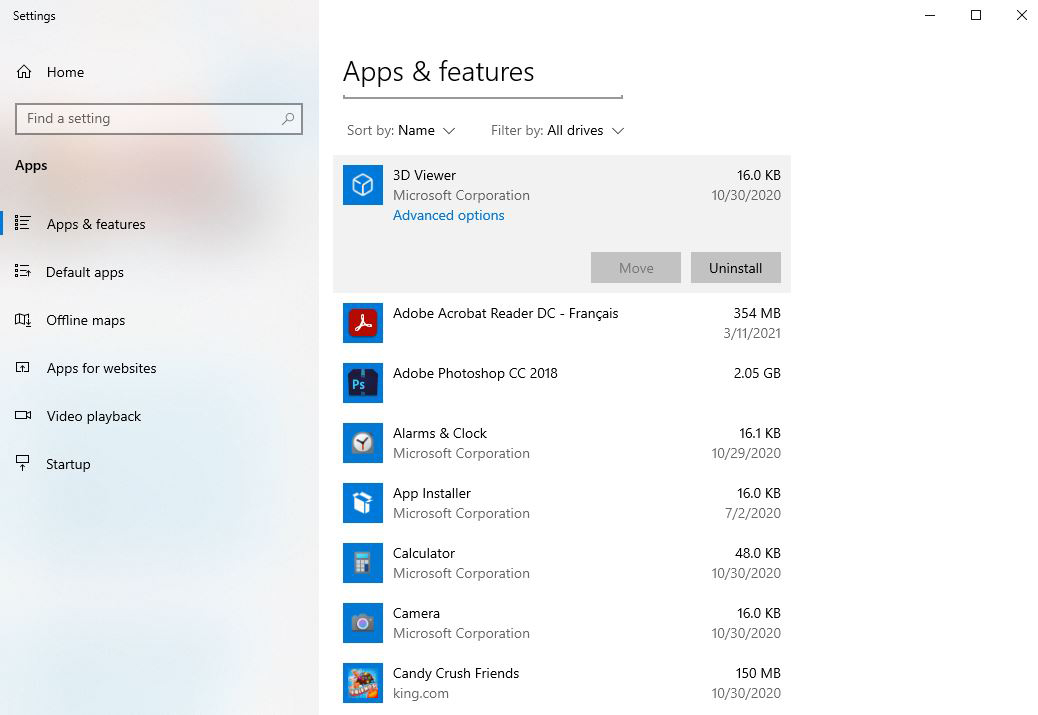Click the Move button for 3D Viewer
The height and width of the screenshot is (715, 1038).
tap(636, 267)
